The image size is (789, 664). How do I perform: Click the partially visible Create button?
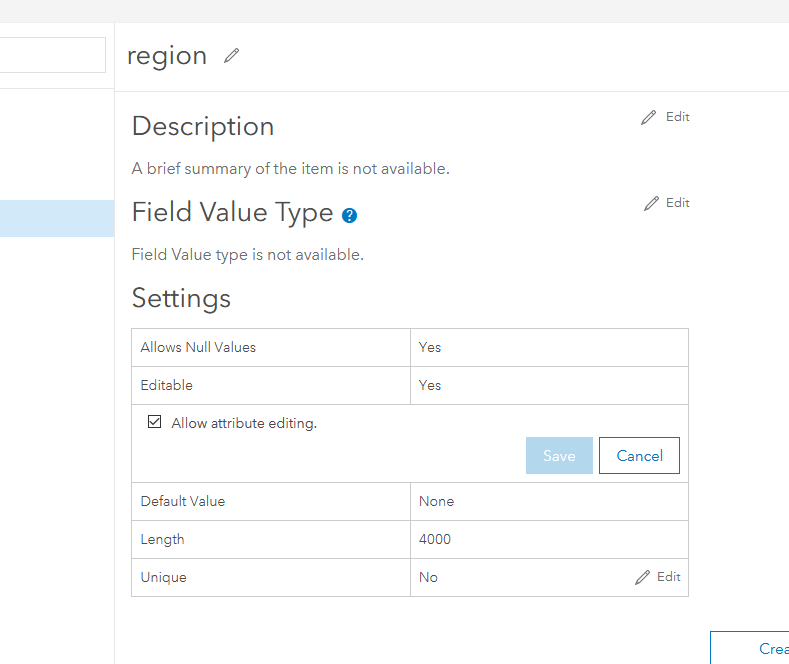point(751,648)
